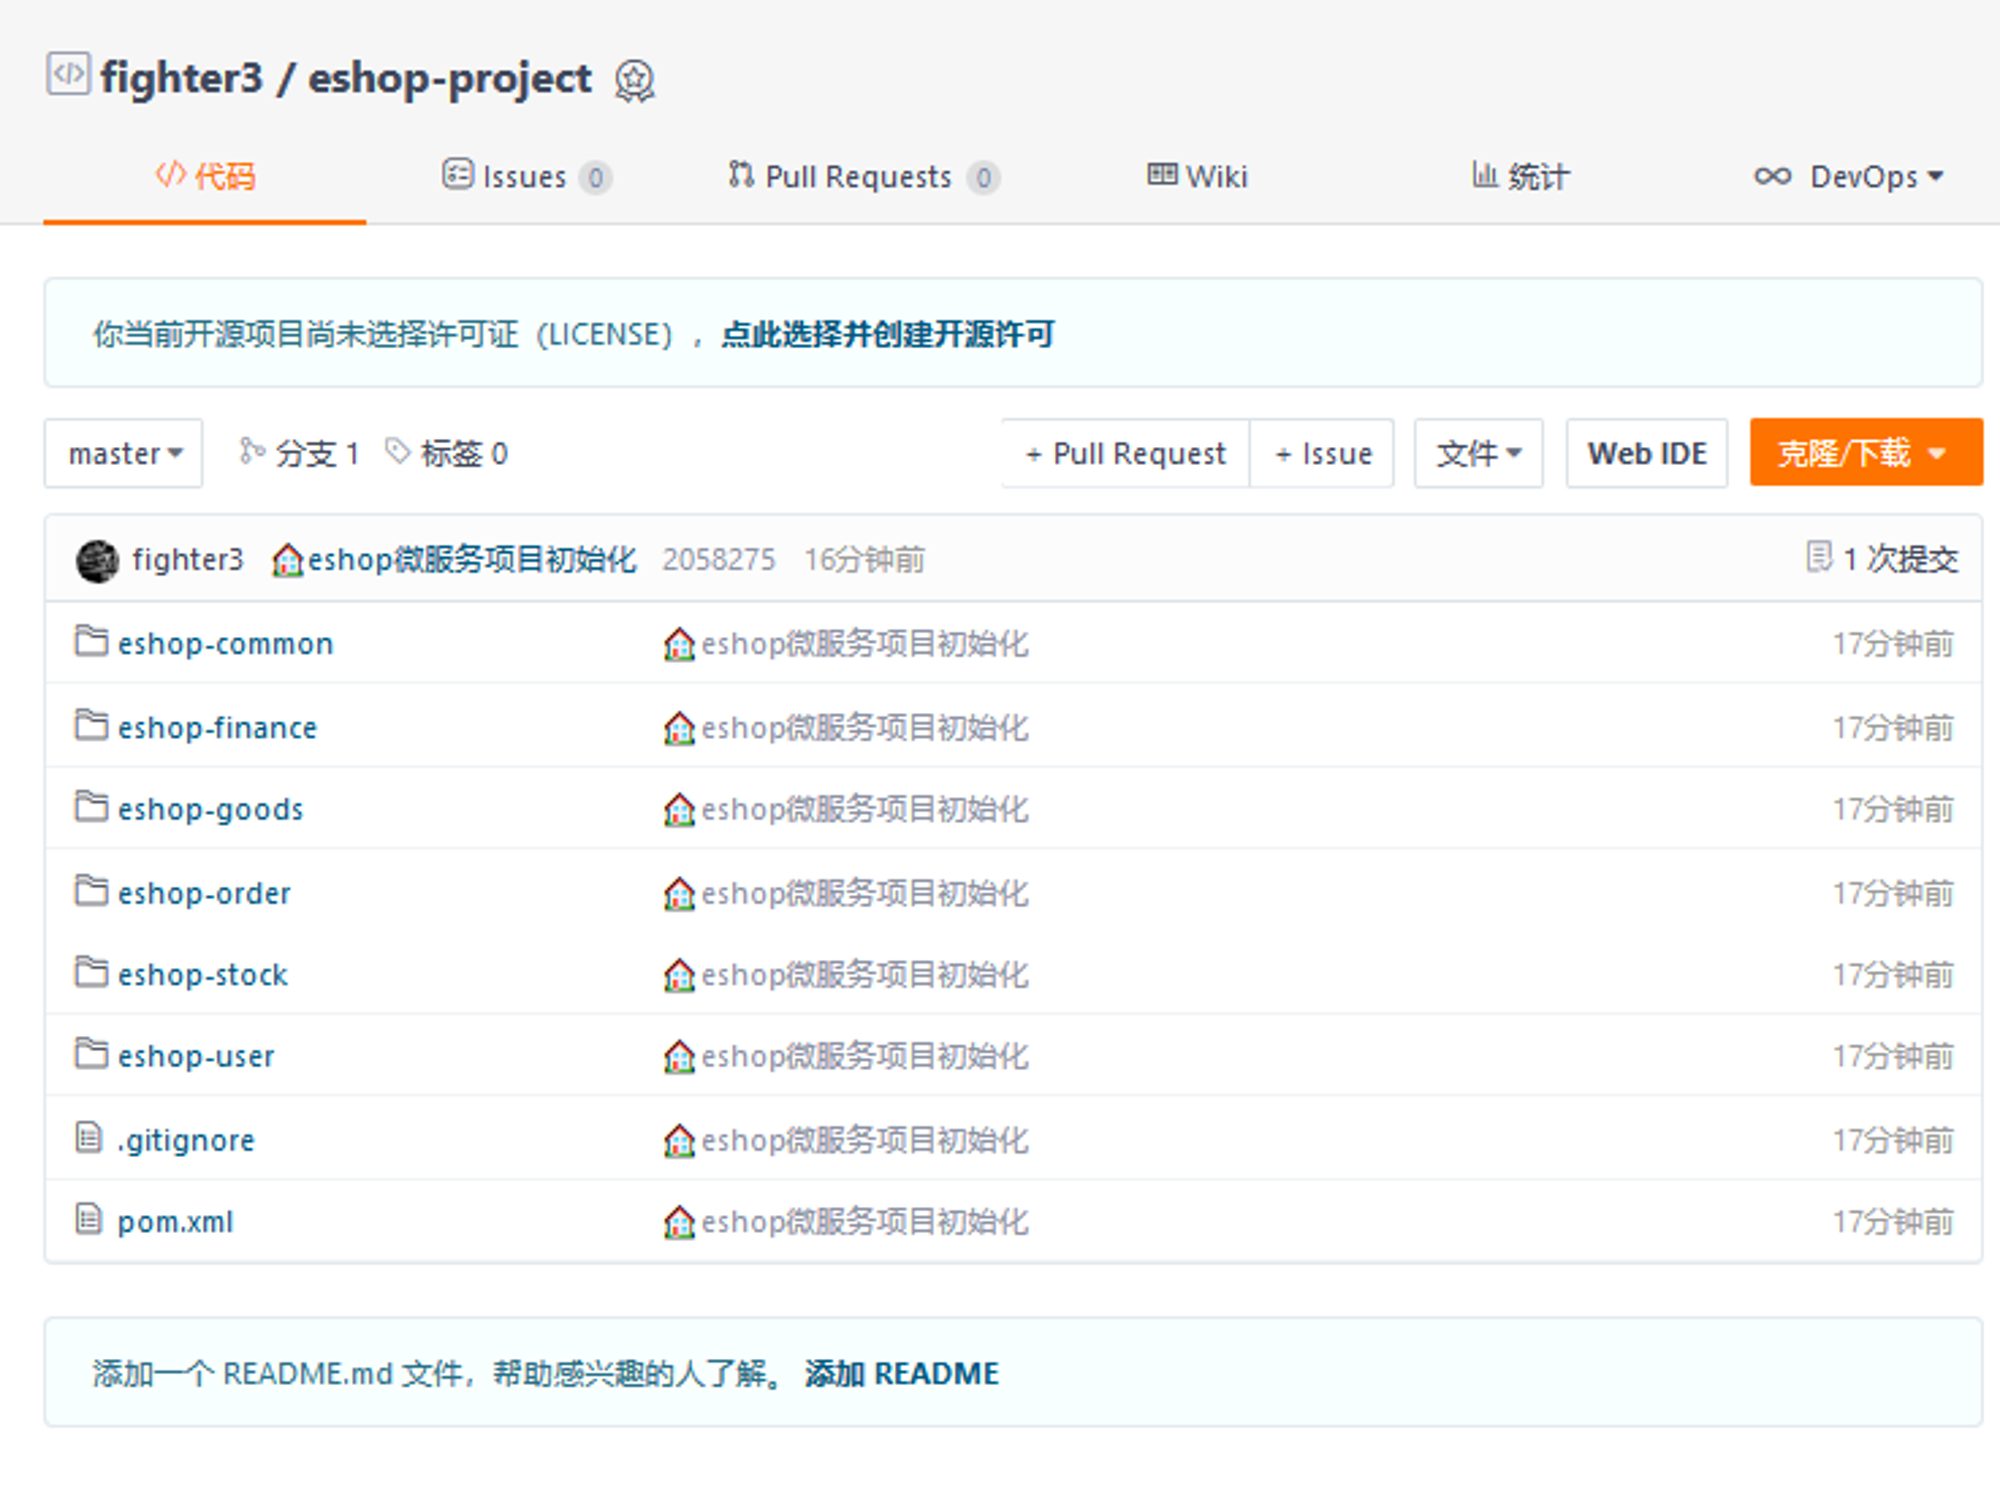This screenshot has width=2000, height=1490.
Task: Click the Issues count badge 0
Action: (x=596, y=178)
